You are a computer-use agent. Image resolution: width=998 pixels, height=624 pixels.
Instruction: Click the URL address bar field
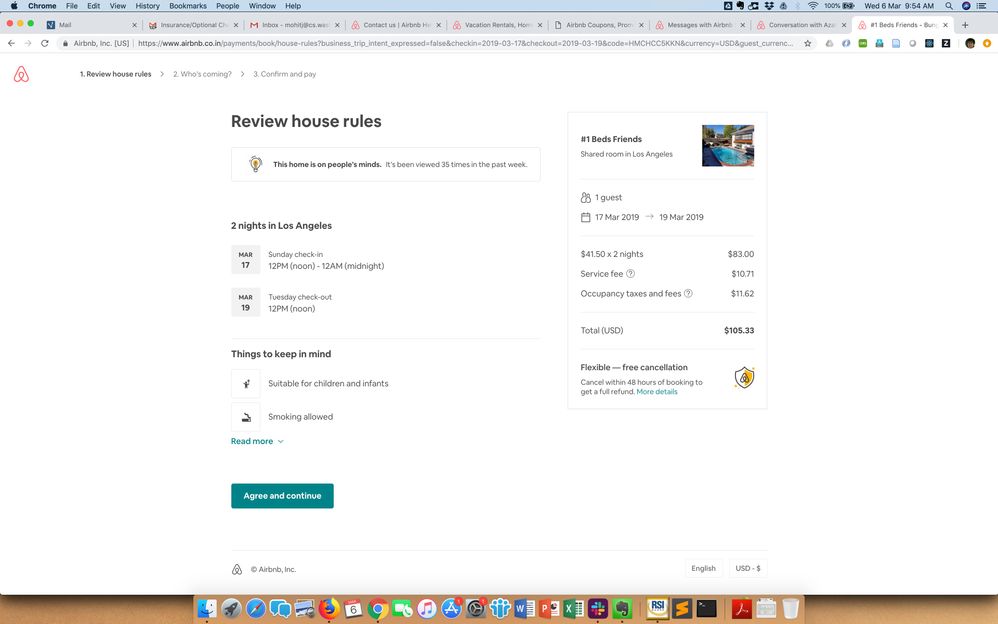460,43
